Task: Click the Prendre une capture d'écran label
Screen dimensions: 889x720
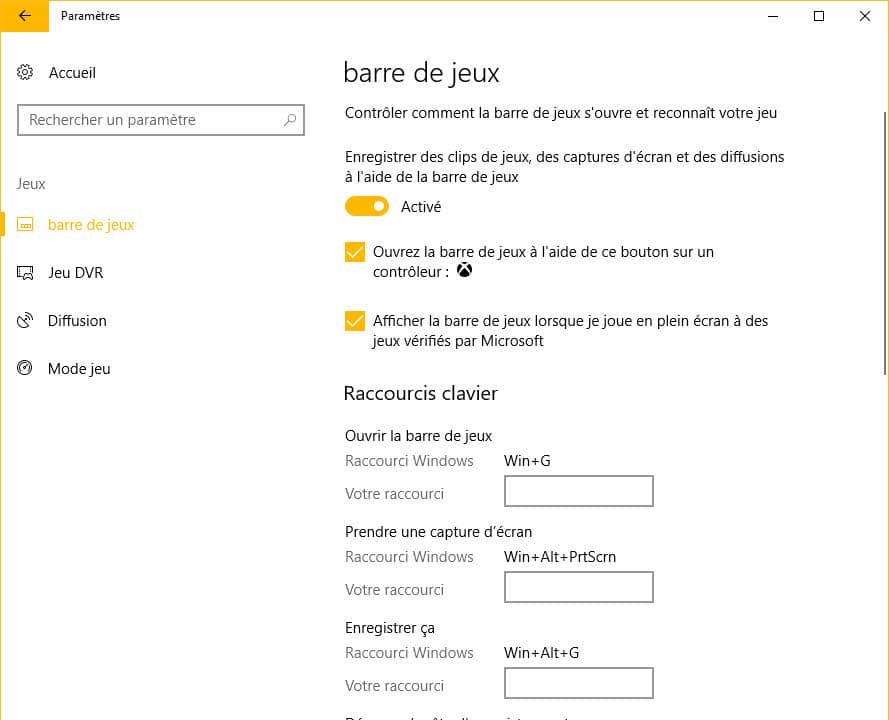Action: pyautogui.click(x=438, y=532)
